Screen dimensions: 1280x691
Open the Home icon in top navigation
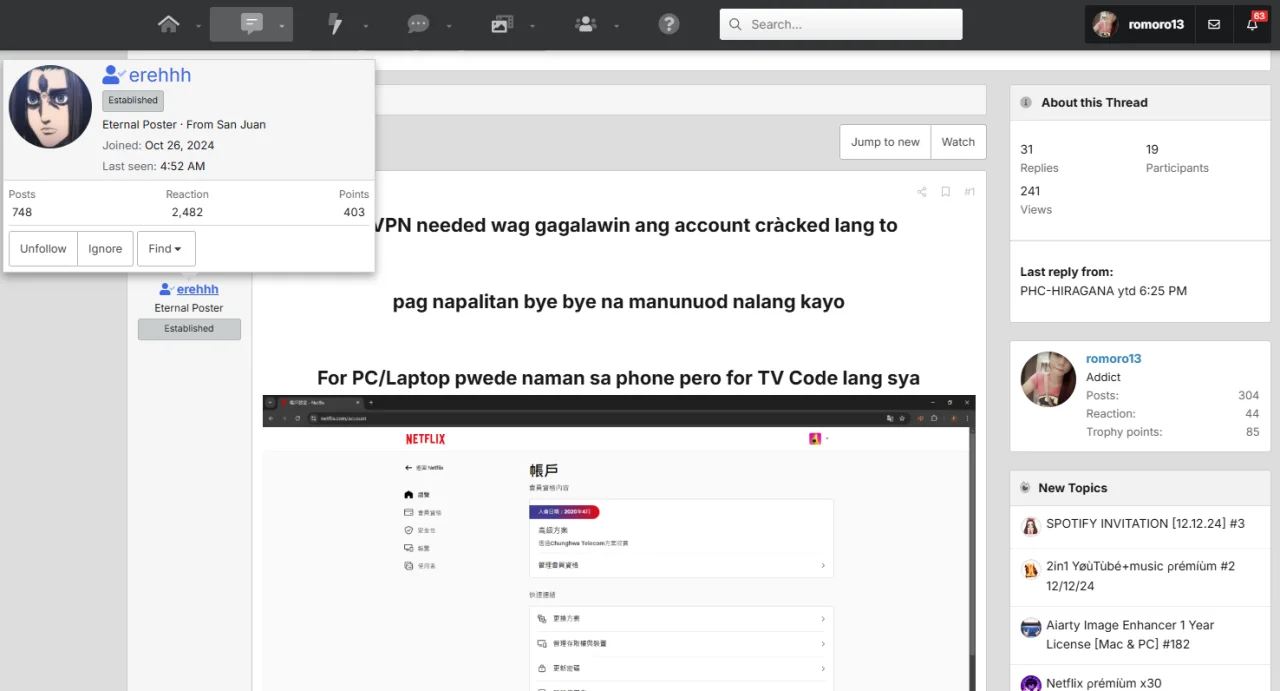(x=169, y=24)
